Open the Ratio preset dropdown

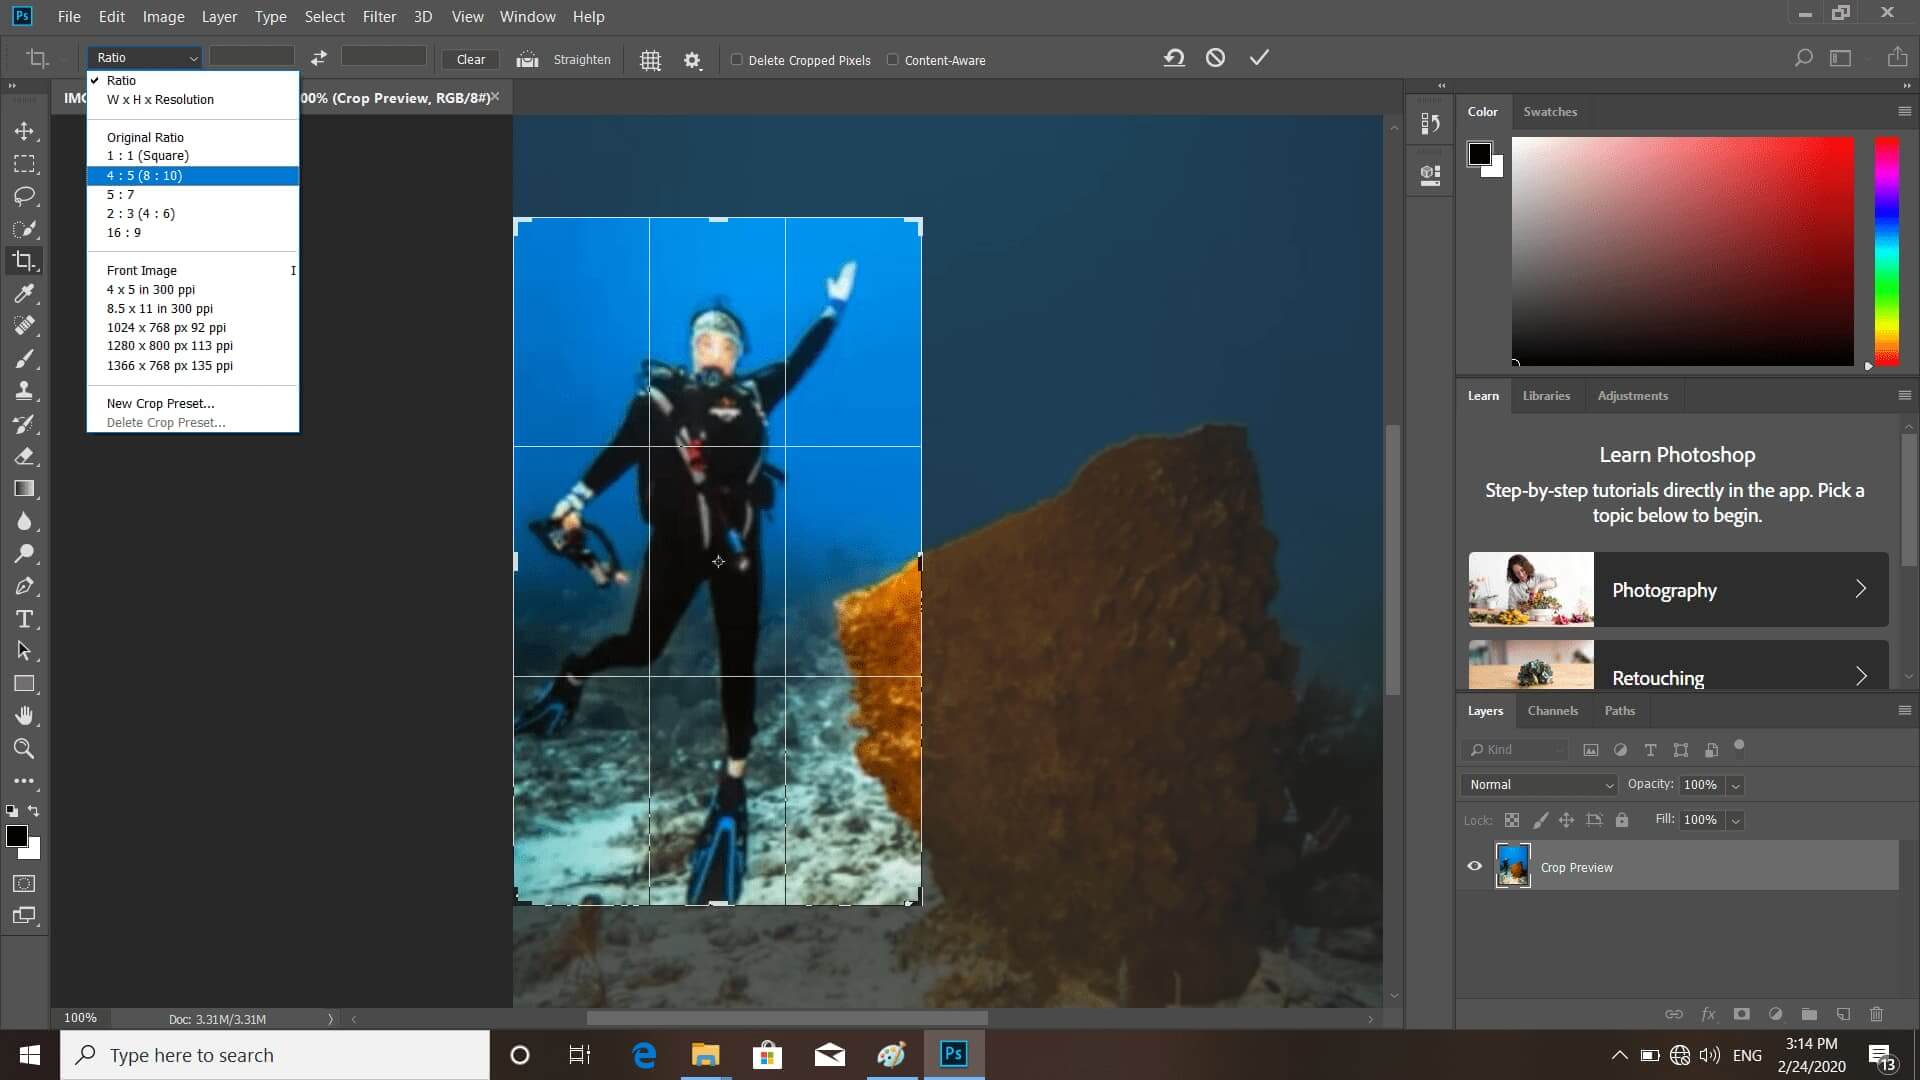146,58
